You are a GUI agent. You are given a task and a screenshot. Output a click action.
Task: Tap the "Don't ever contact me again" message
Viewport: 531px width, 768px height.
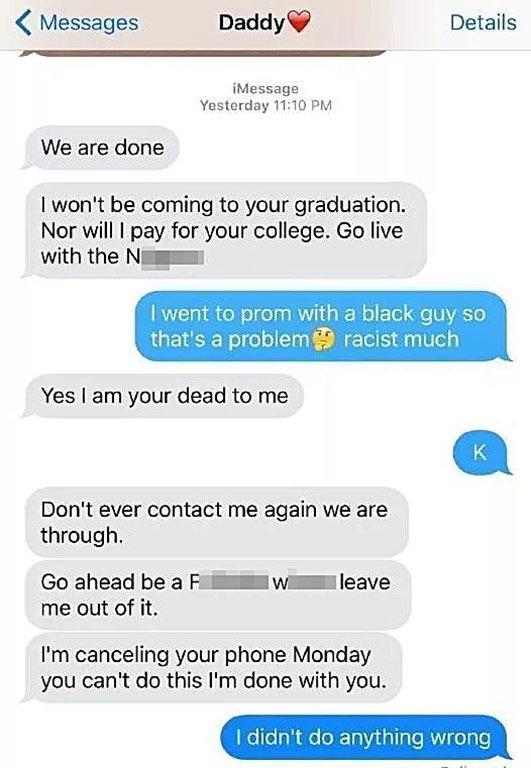coord(216,522)
